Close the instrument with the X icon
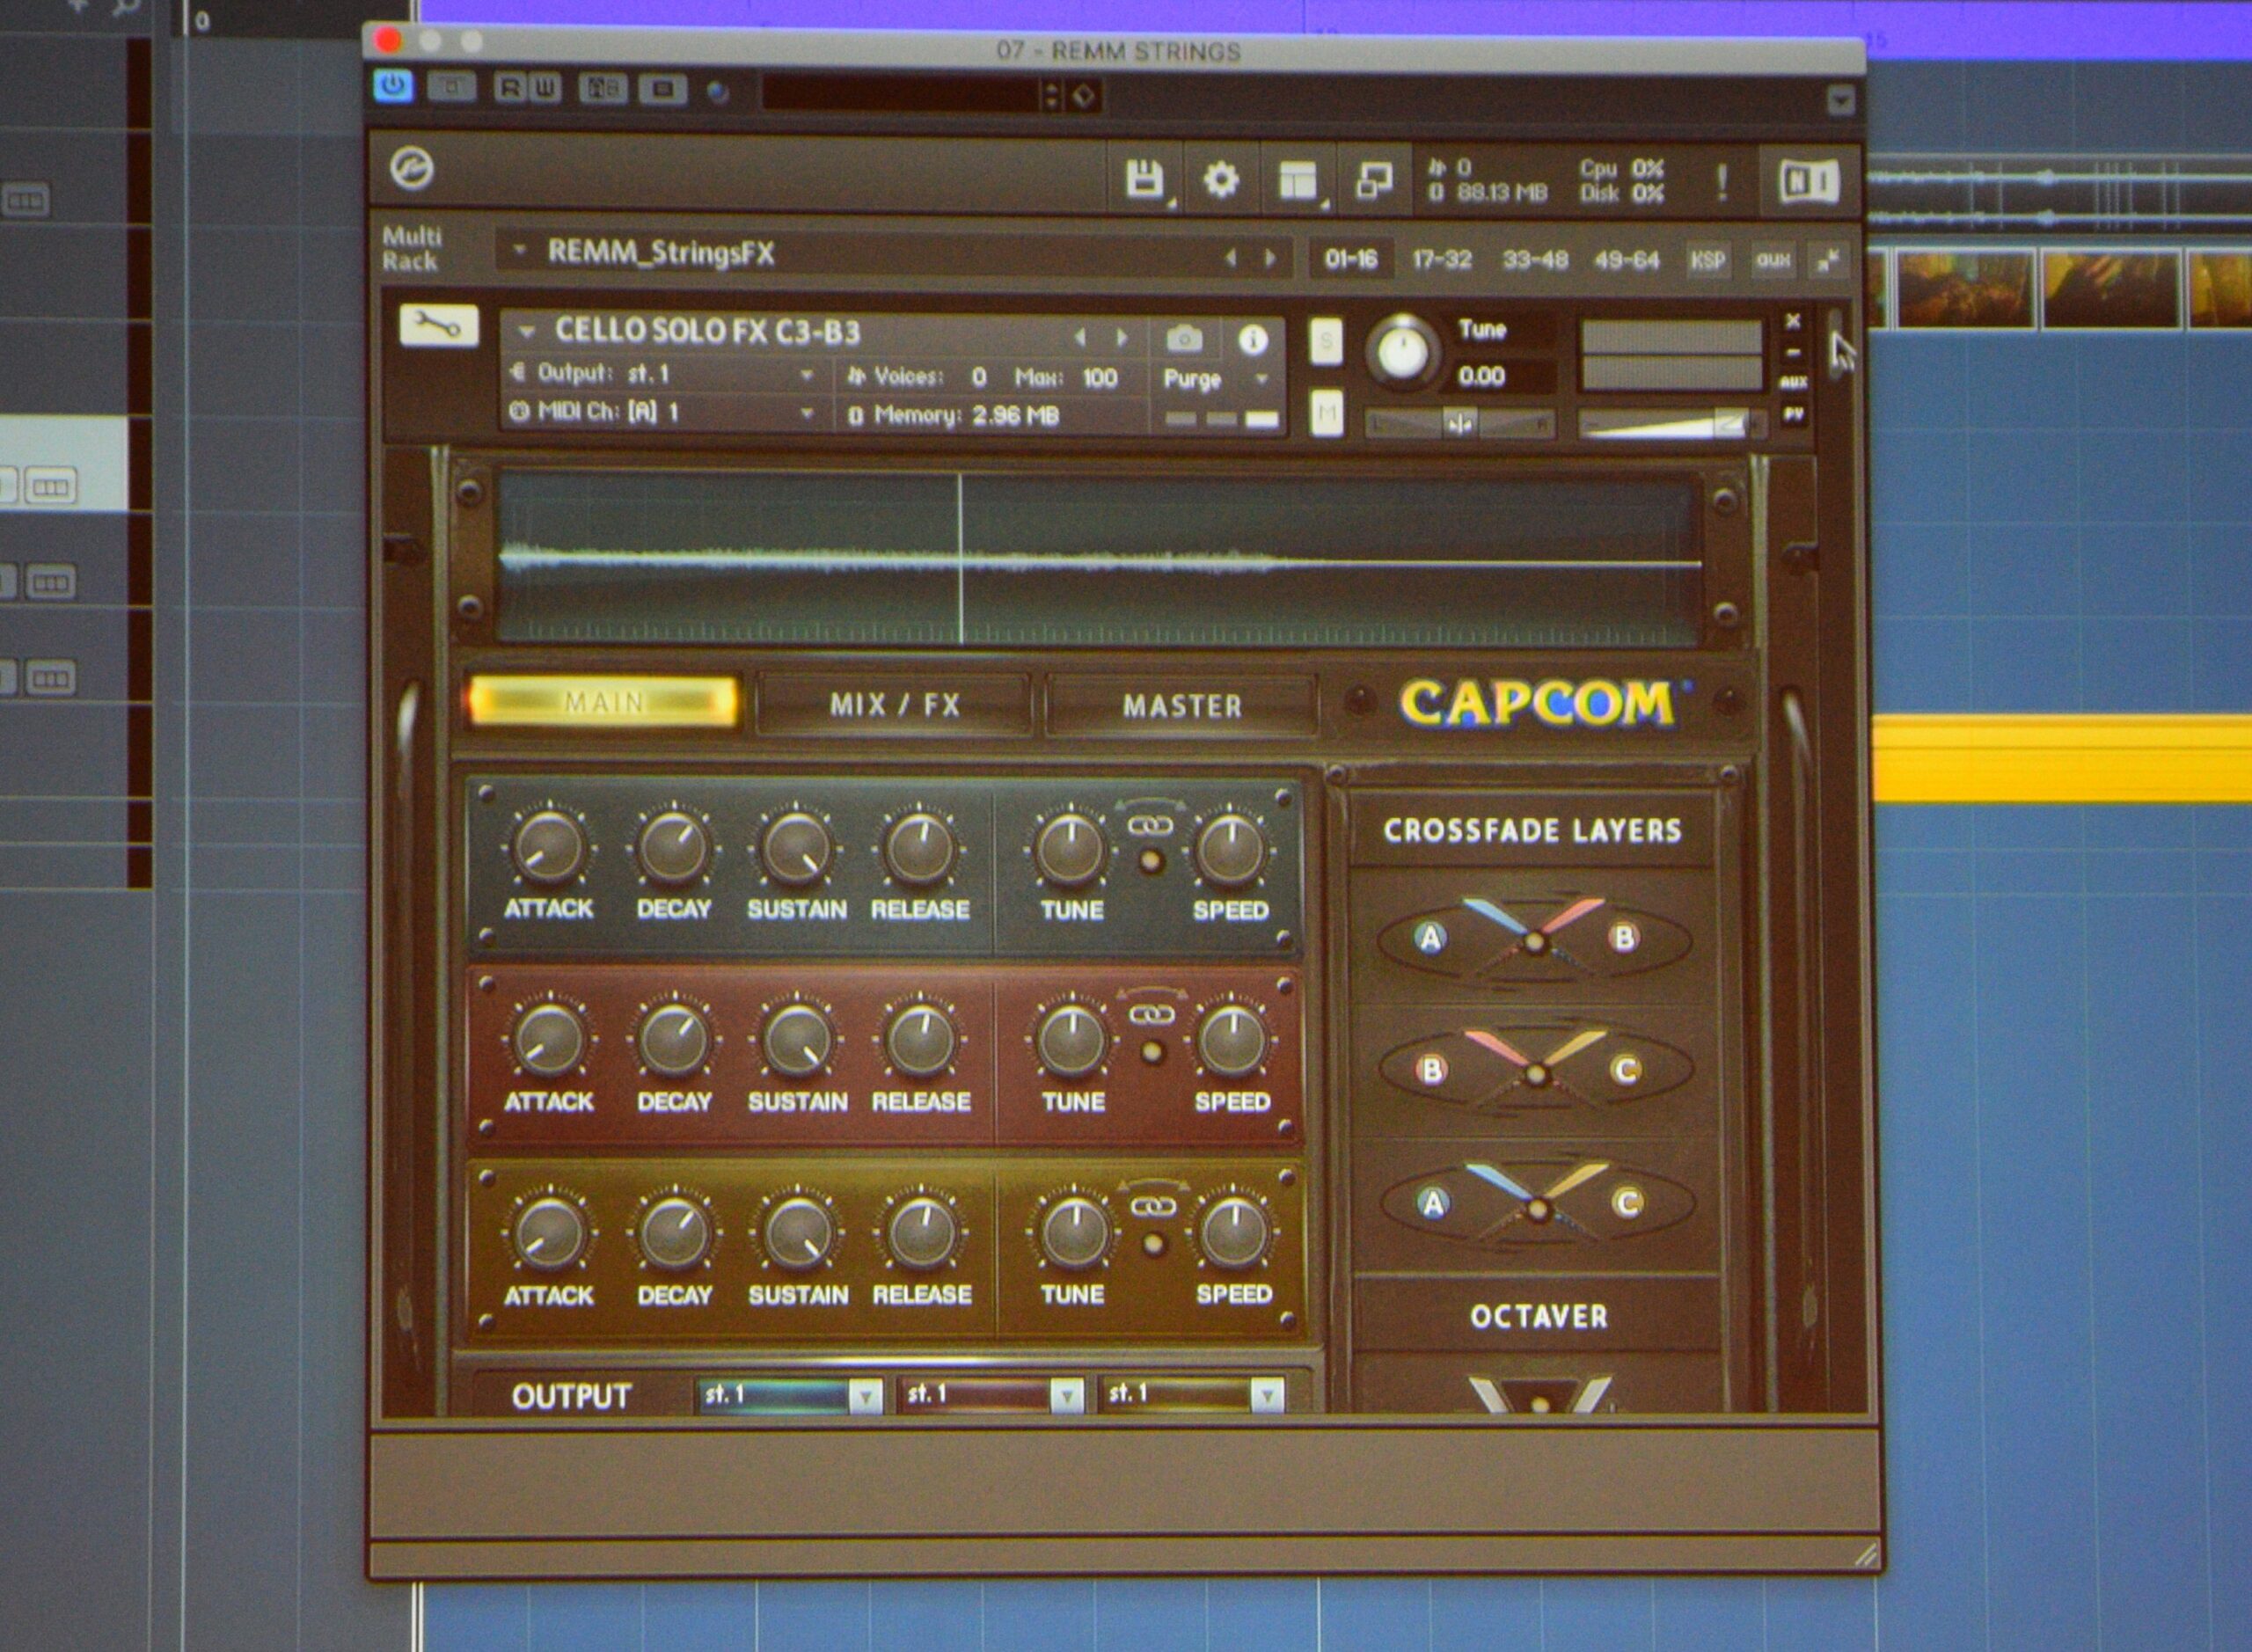The width and height of the screenshot is (2252, 1652). pyautogui.click(x=1793, y=321)
